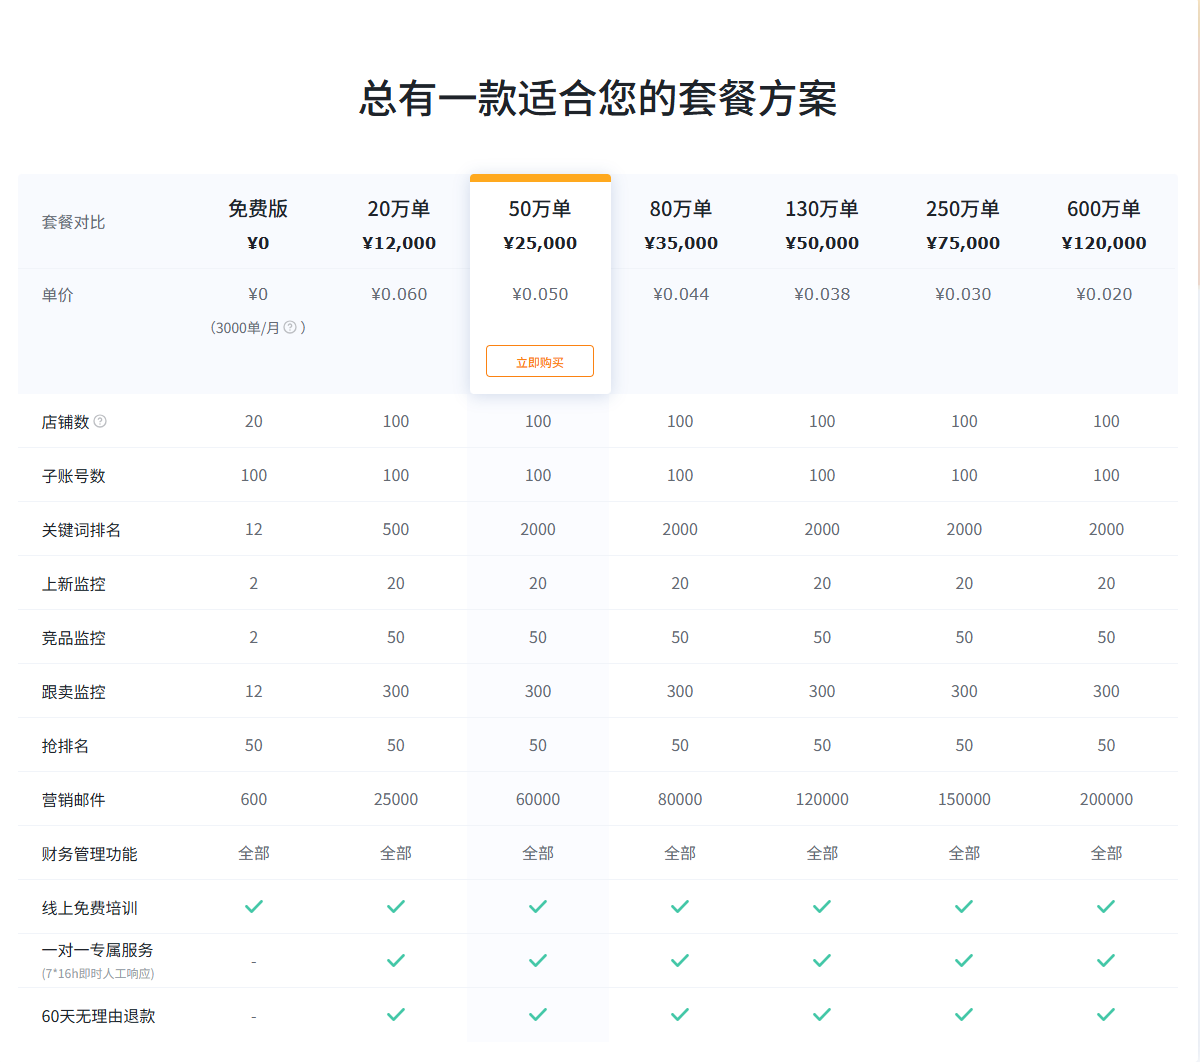Viewport: 1200px width, 1062px height.
Task: Select the 20万单 plan header
Action: (399, 208)
